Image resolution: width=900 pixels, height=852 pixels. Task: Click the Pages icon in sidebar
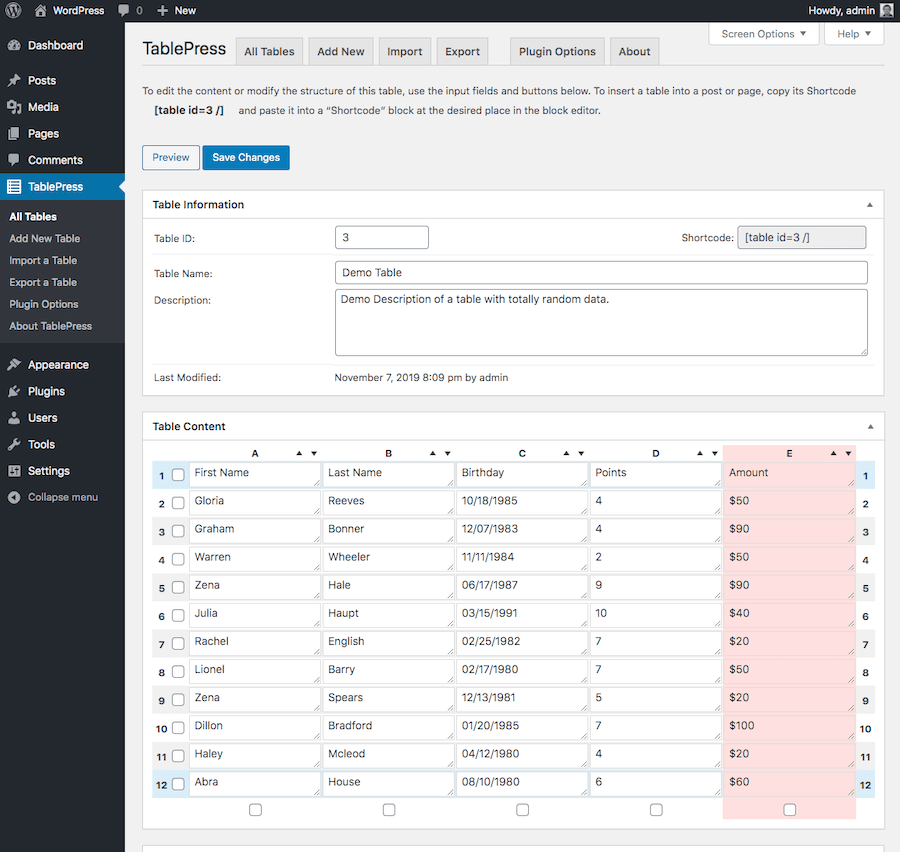pos(14,134)
